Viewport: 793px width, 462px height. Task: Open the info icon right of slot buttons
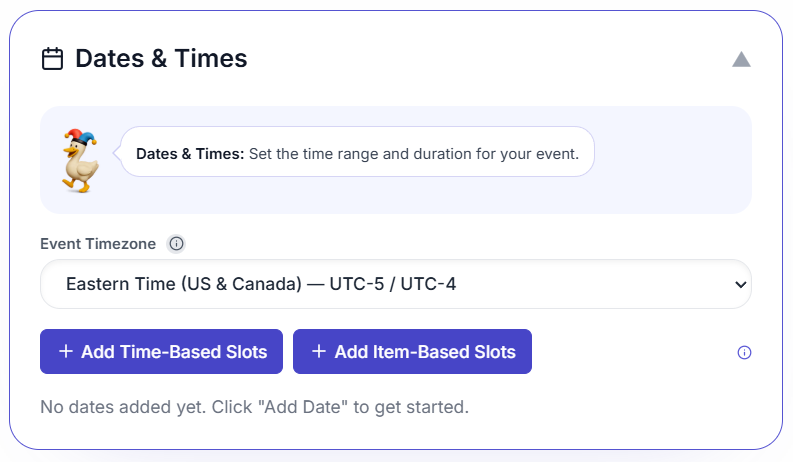743,352
